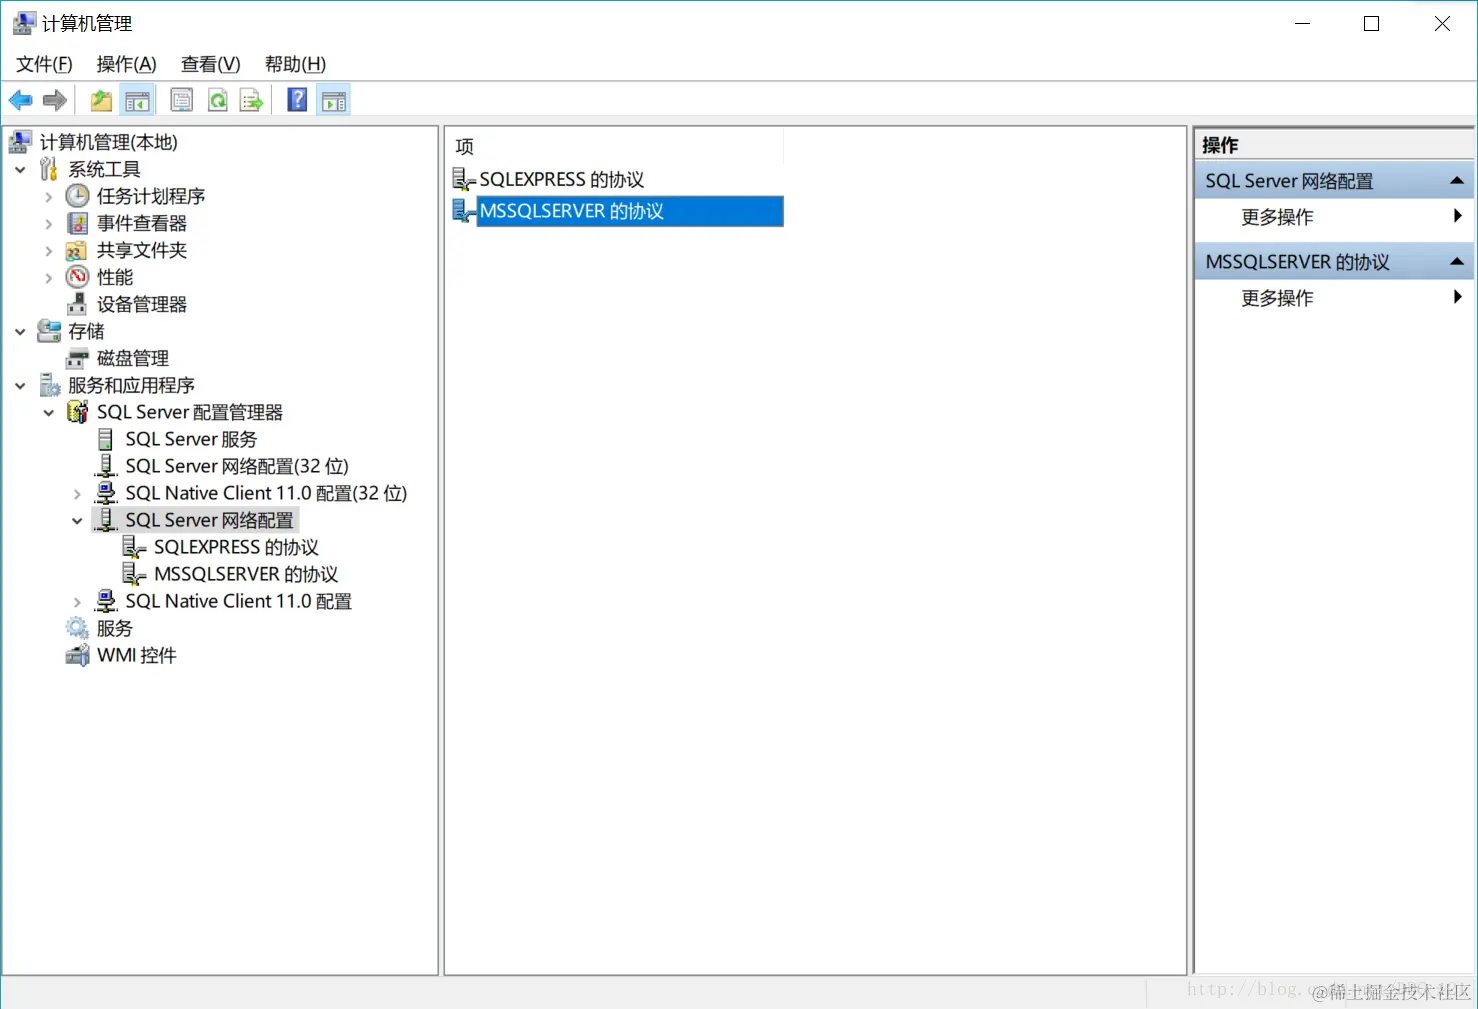Expand the 共享文件夹 node
Screen dimensions: 1478x1009
coord(49,250)
